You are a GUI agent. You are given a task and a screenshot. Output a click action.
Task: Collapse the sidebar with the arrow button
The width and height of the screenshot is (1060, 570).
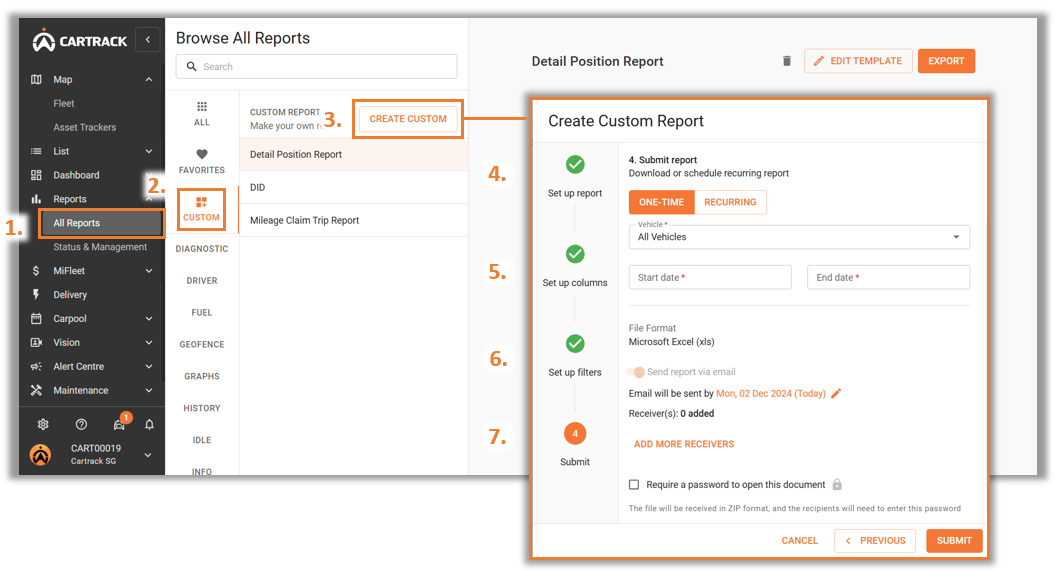[148, 39]
